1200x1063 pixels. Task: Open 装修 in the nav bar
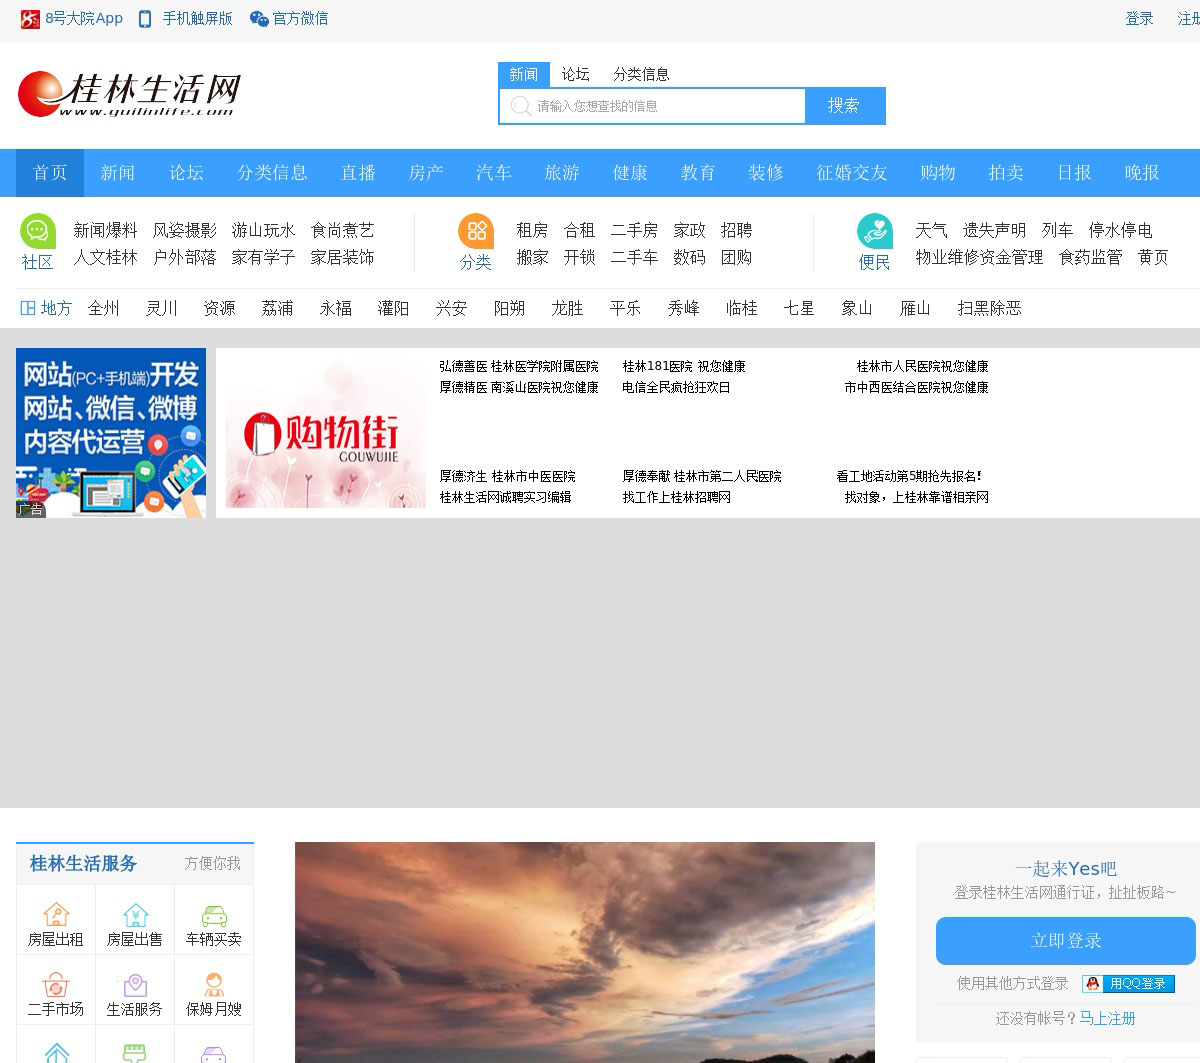point(766,173)
